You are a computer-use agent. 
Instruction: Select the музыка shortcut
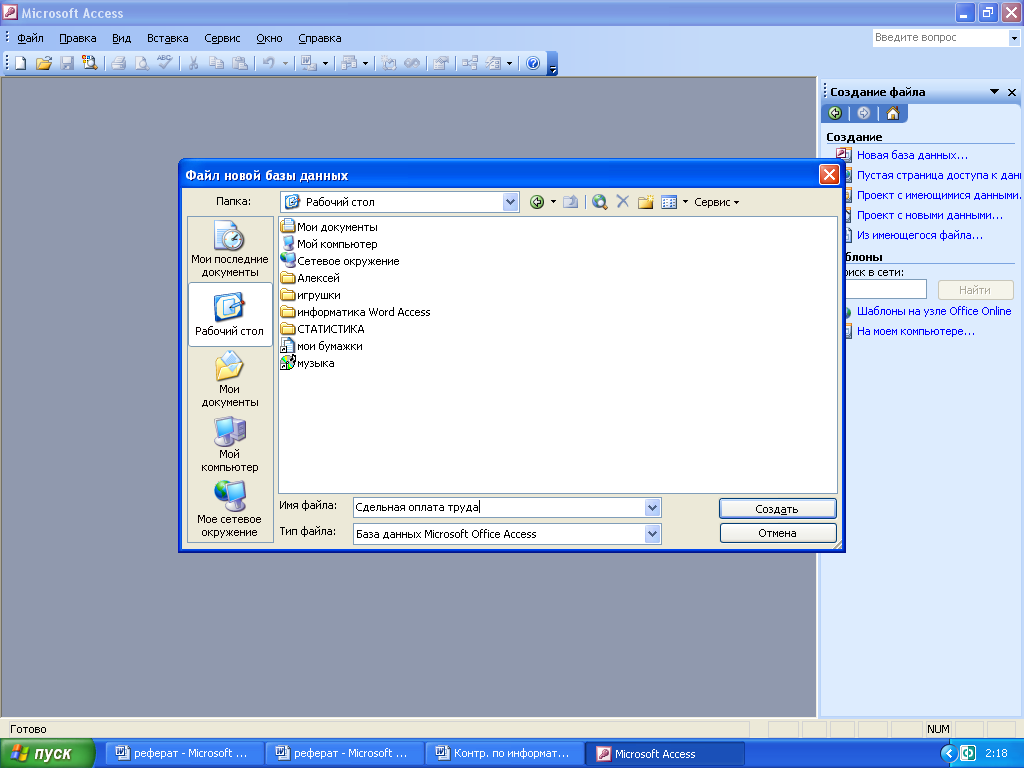pyautogui.click(x=308, y=363)
